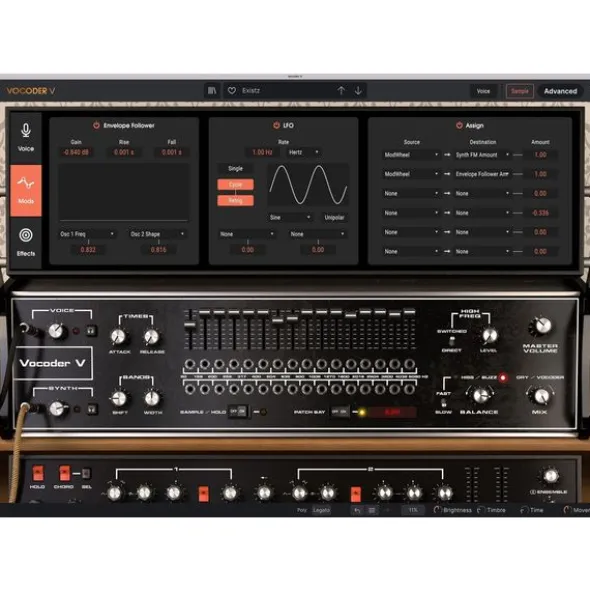Click the Timbre macro knob
Image resolution: width=590 pixels, height=591 pixels.
coord(480,510)
